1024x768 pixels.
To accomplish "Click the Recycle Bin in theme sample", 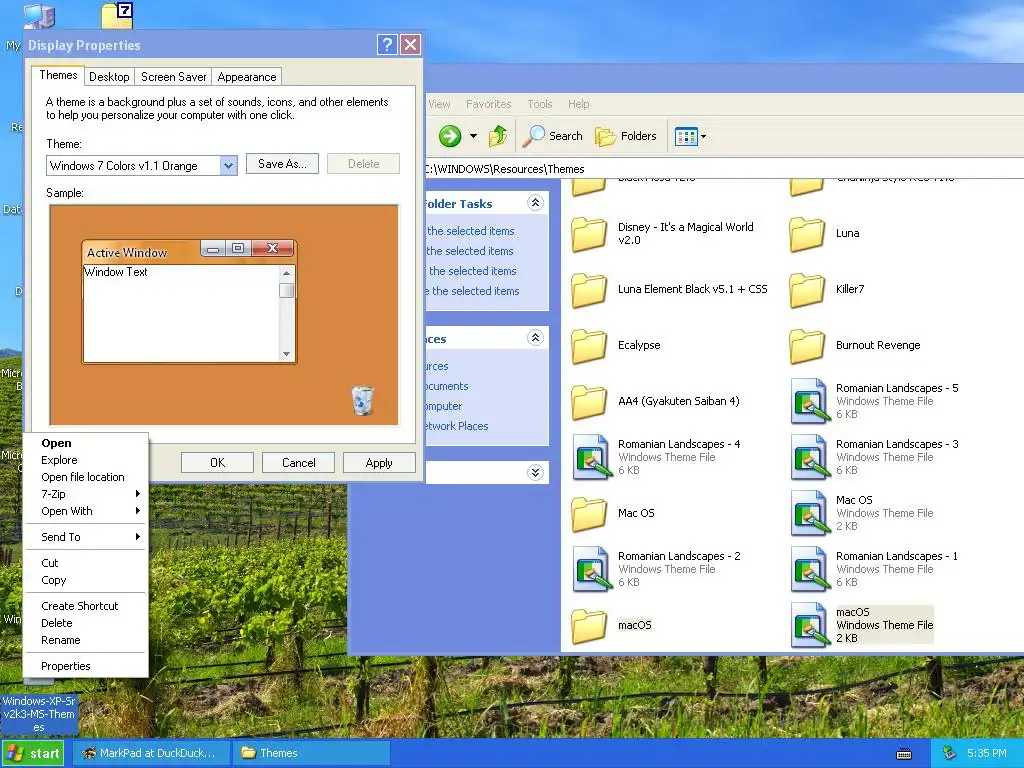I will click(363, 400).
